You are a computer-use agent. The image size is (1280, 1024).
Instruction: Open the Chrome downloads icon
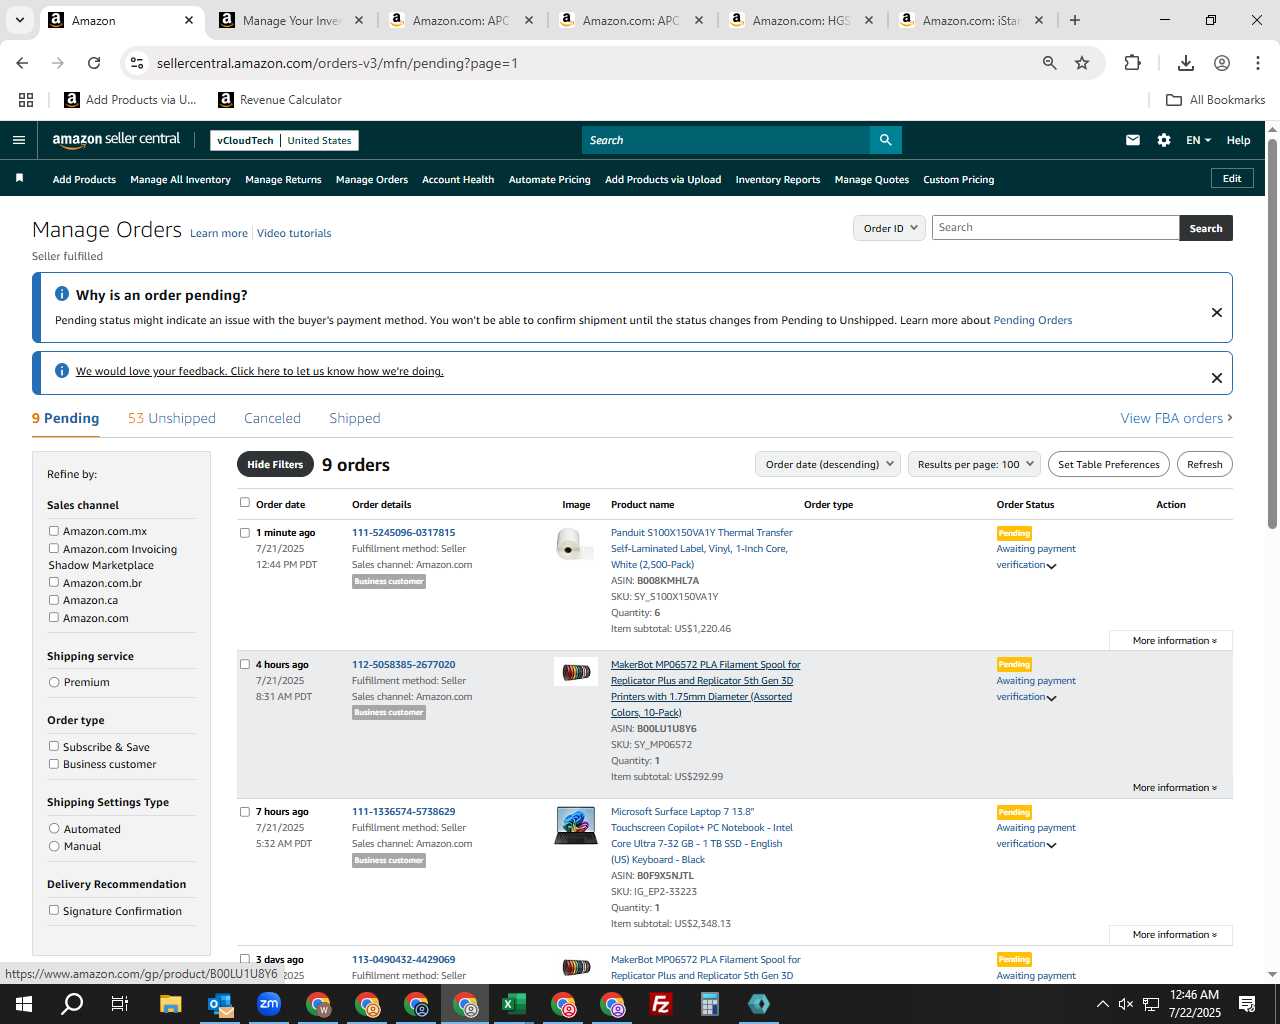1186,63
